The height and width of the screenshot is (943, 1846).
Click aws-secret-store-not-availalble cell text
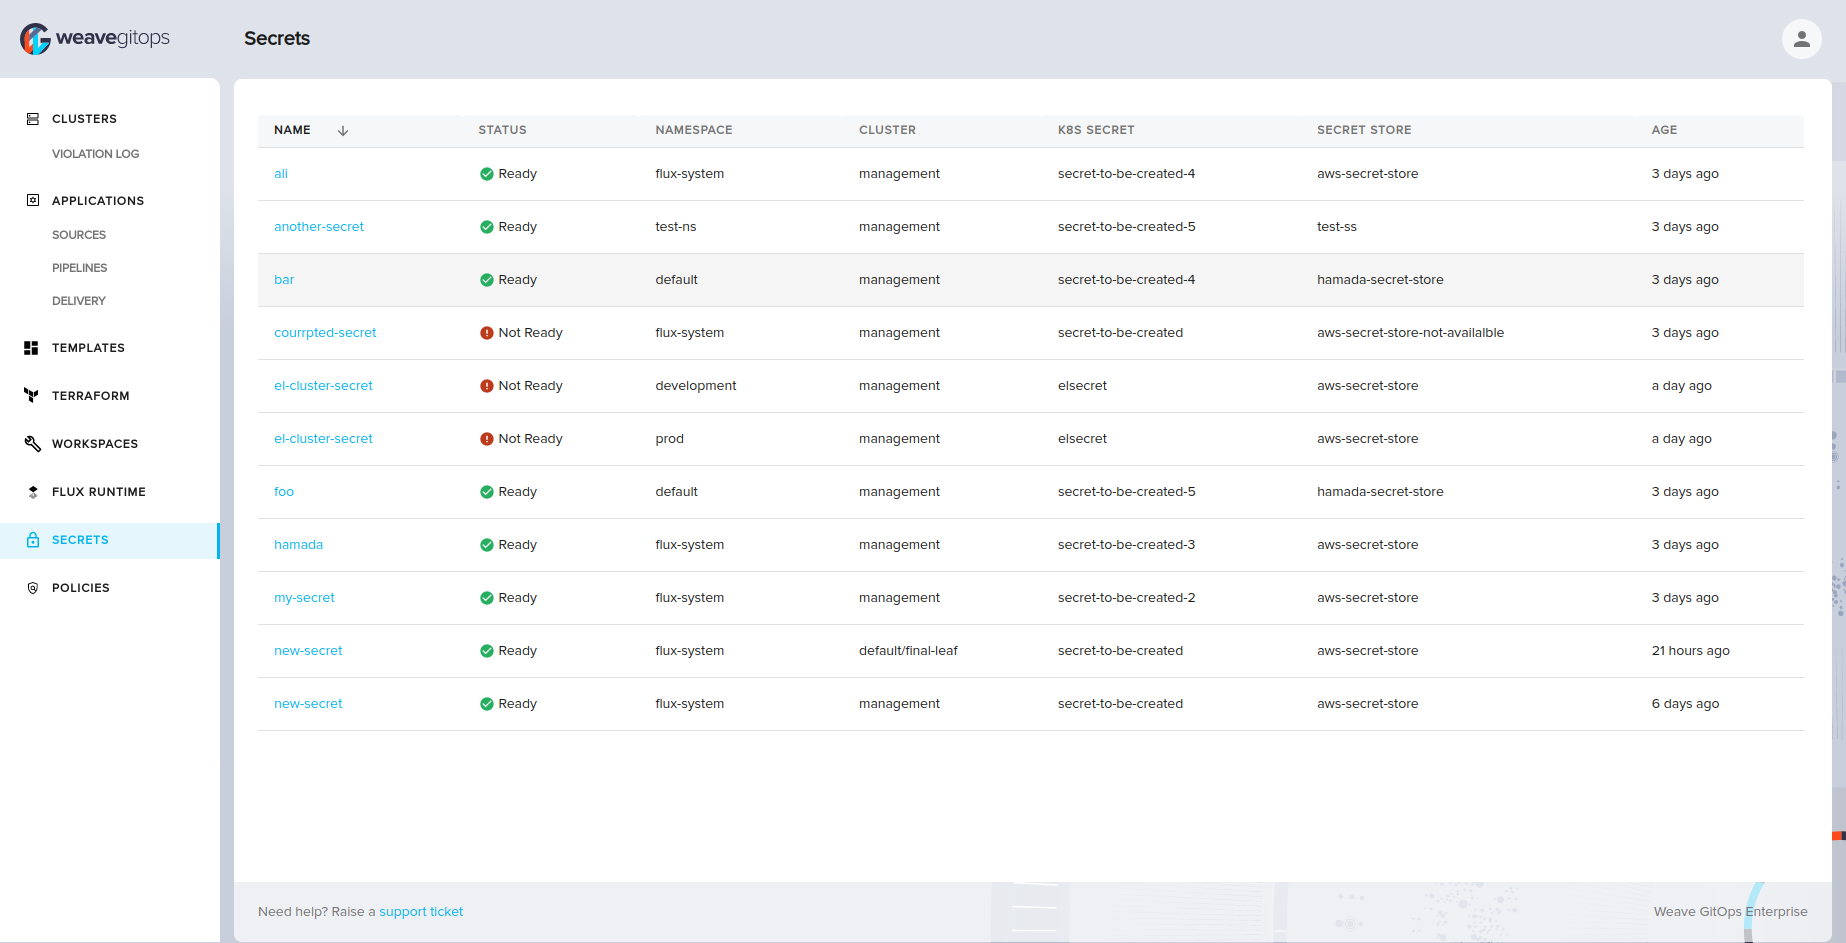point(1410,333)
